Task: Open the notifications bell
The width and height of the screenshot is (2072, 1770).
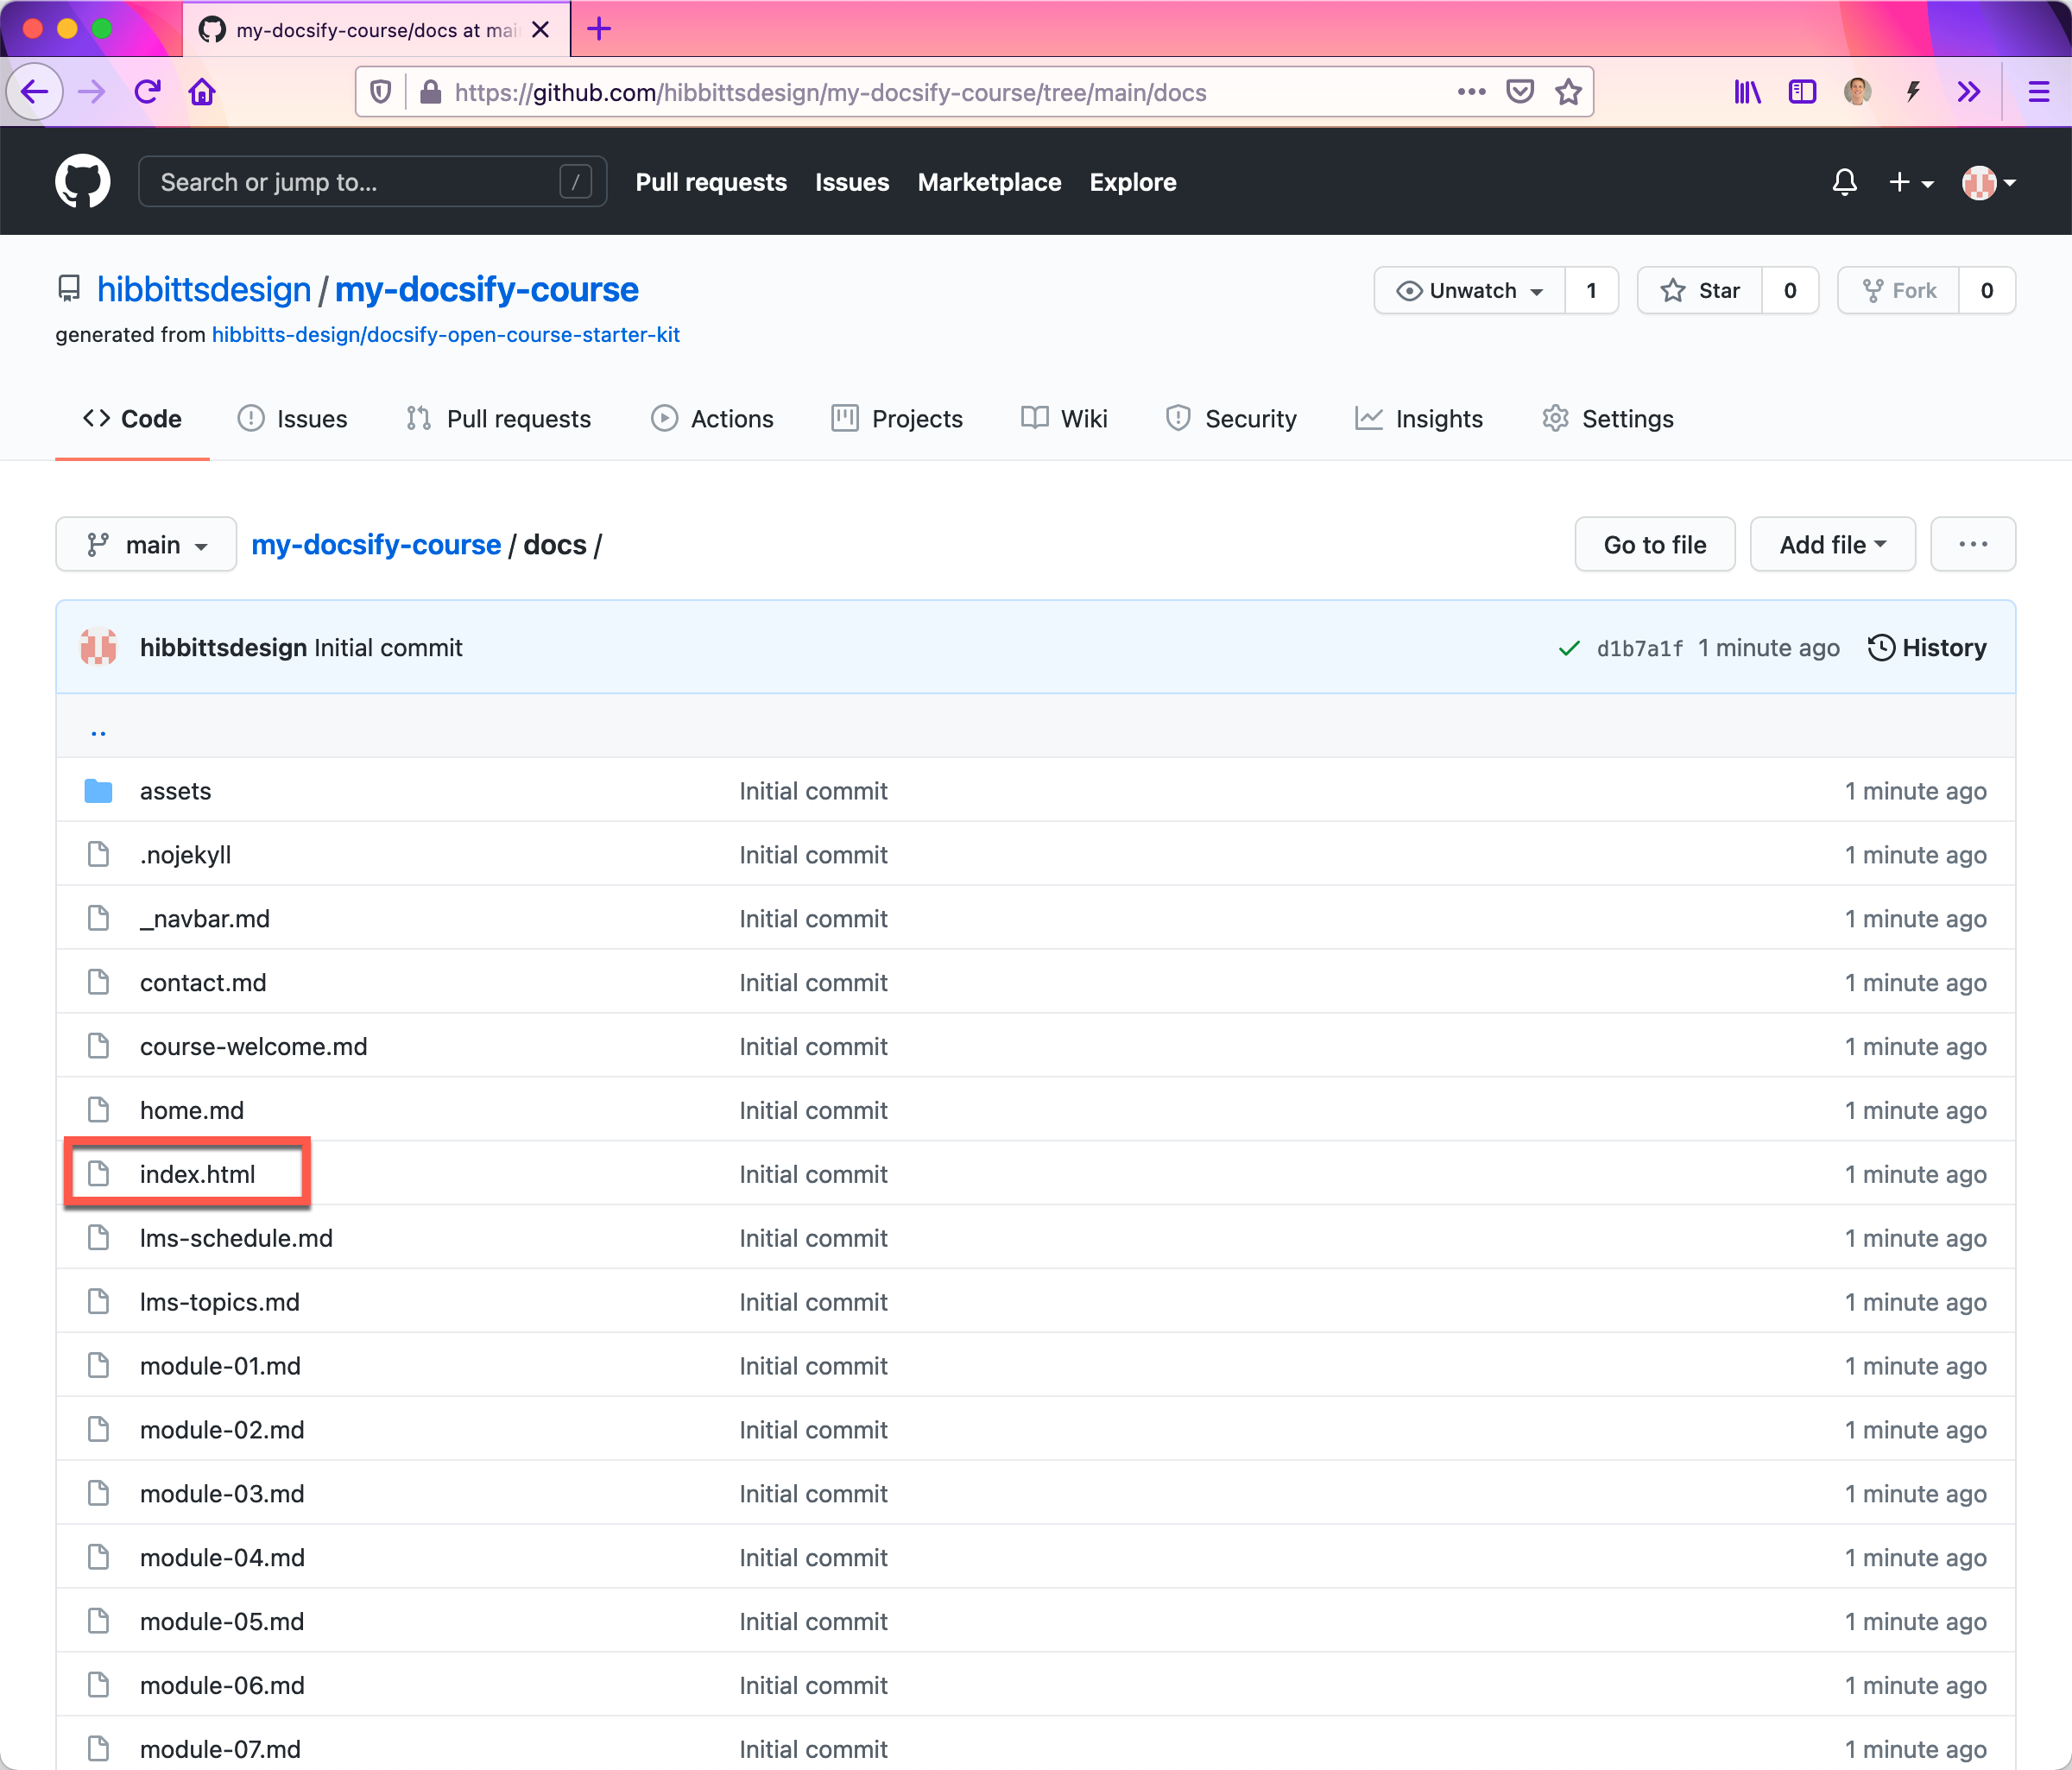Action: tap(1844, 181)
